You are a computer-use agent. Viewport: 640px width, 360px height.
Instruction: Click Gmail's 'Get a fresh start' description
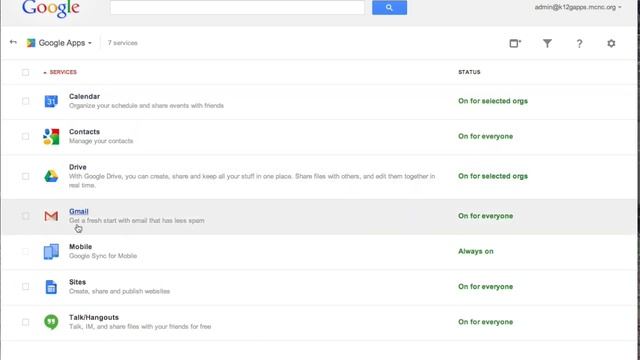click(x=136, y=220)
